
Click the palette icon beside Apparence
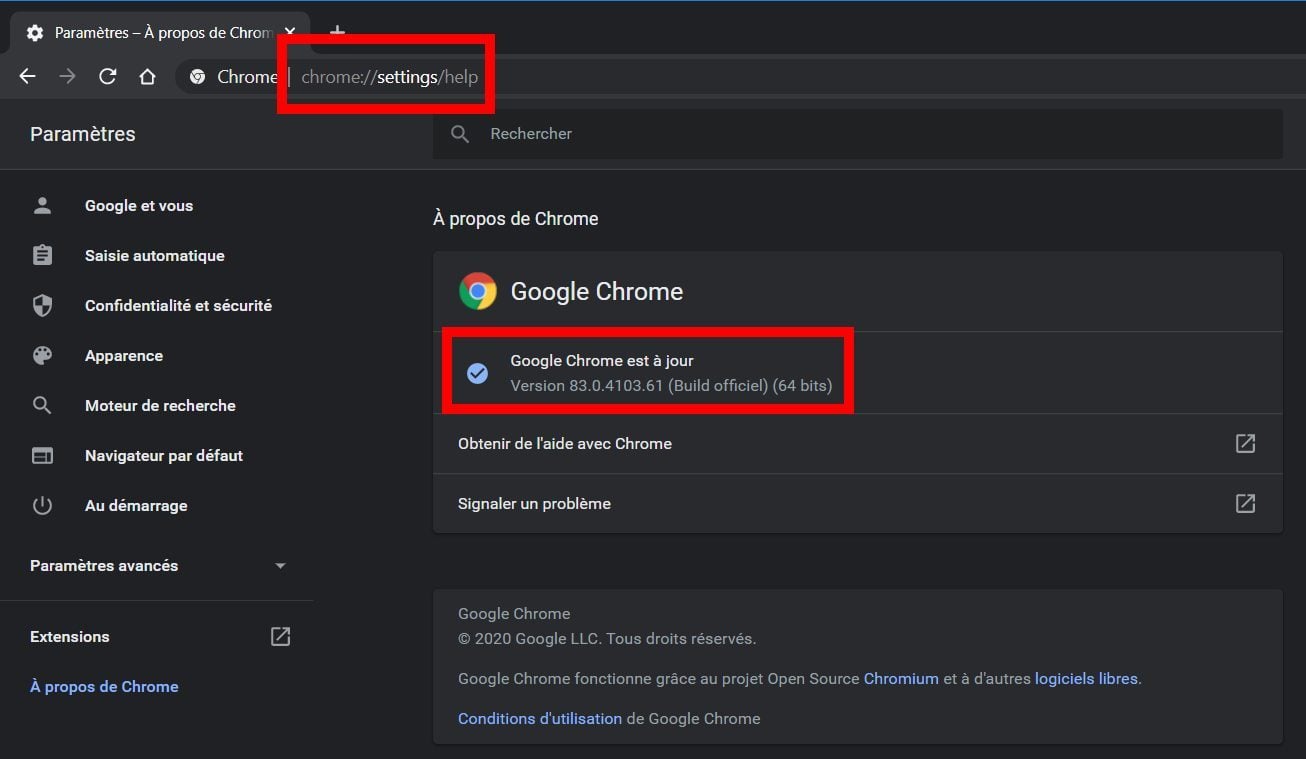[x=42, y=356]
